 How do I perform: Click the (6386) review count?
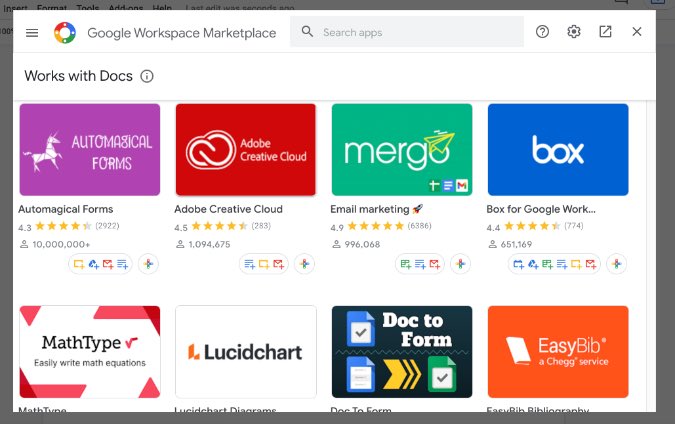point(419,226)
